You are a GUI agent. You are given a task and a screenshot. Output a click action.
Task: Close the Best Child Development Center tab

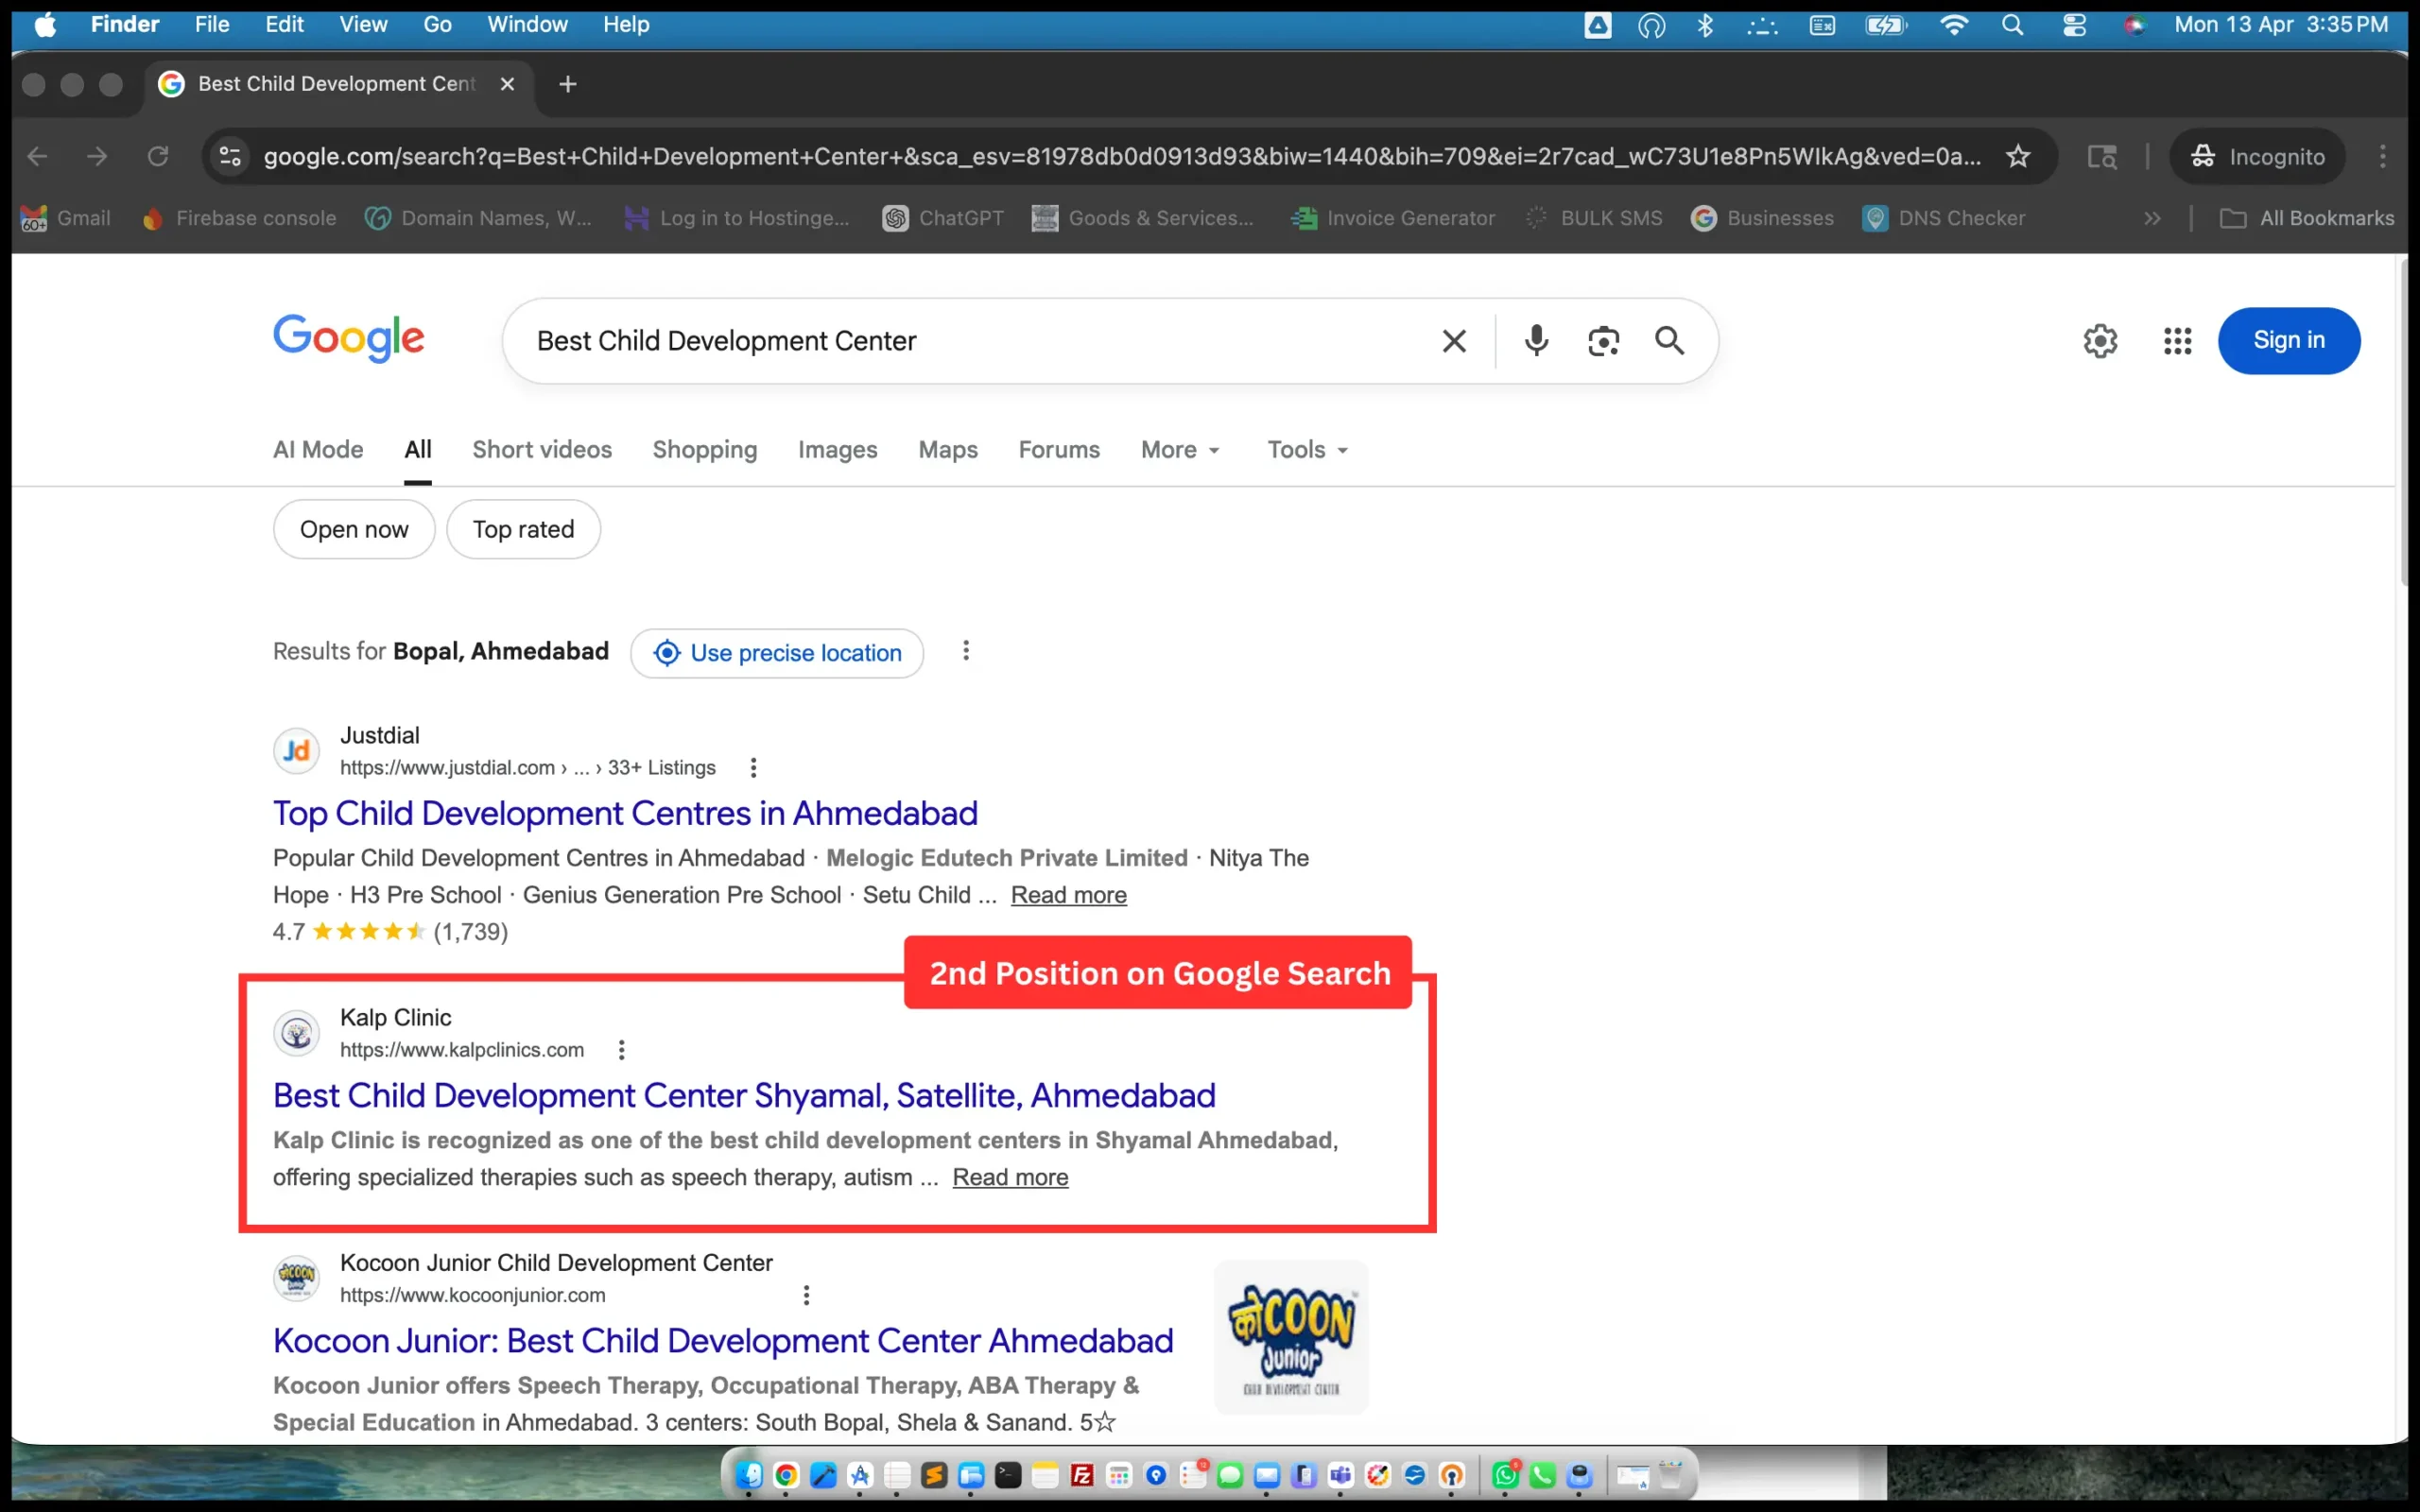(507, 84)
